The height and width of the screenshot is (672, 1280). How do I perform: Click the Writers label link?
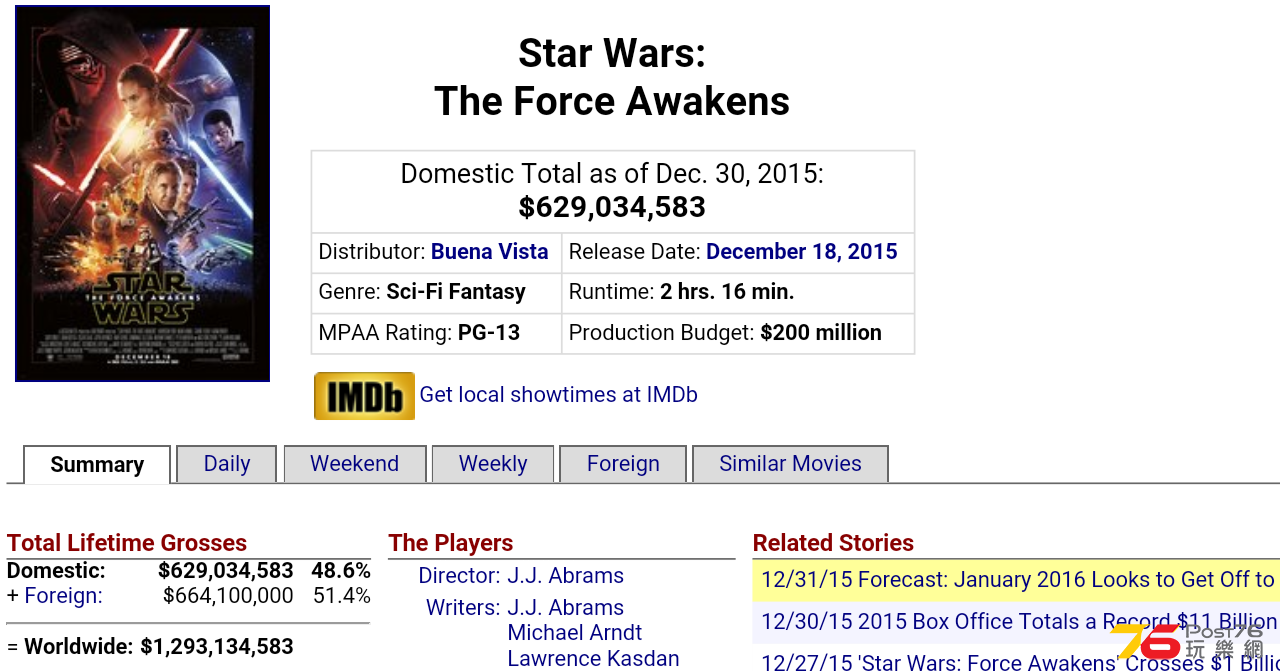463,608
